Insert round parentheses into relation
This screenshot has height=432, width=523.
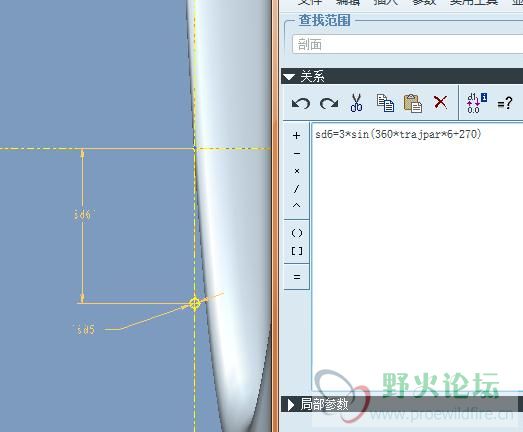pos(297,233)
